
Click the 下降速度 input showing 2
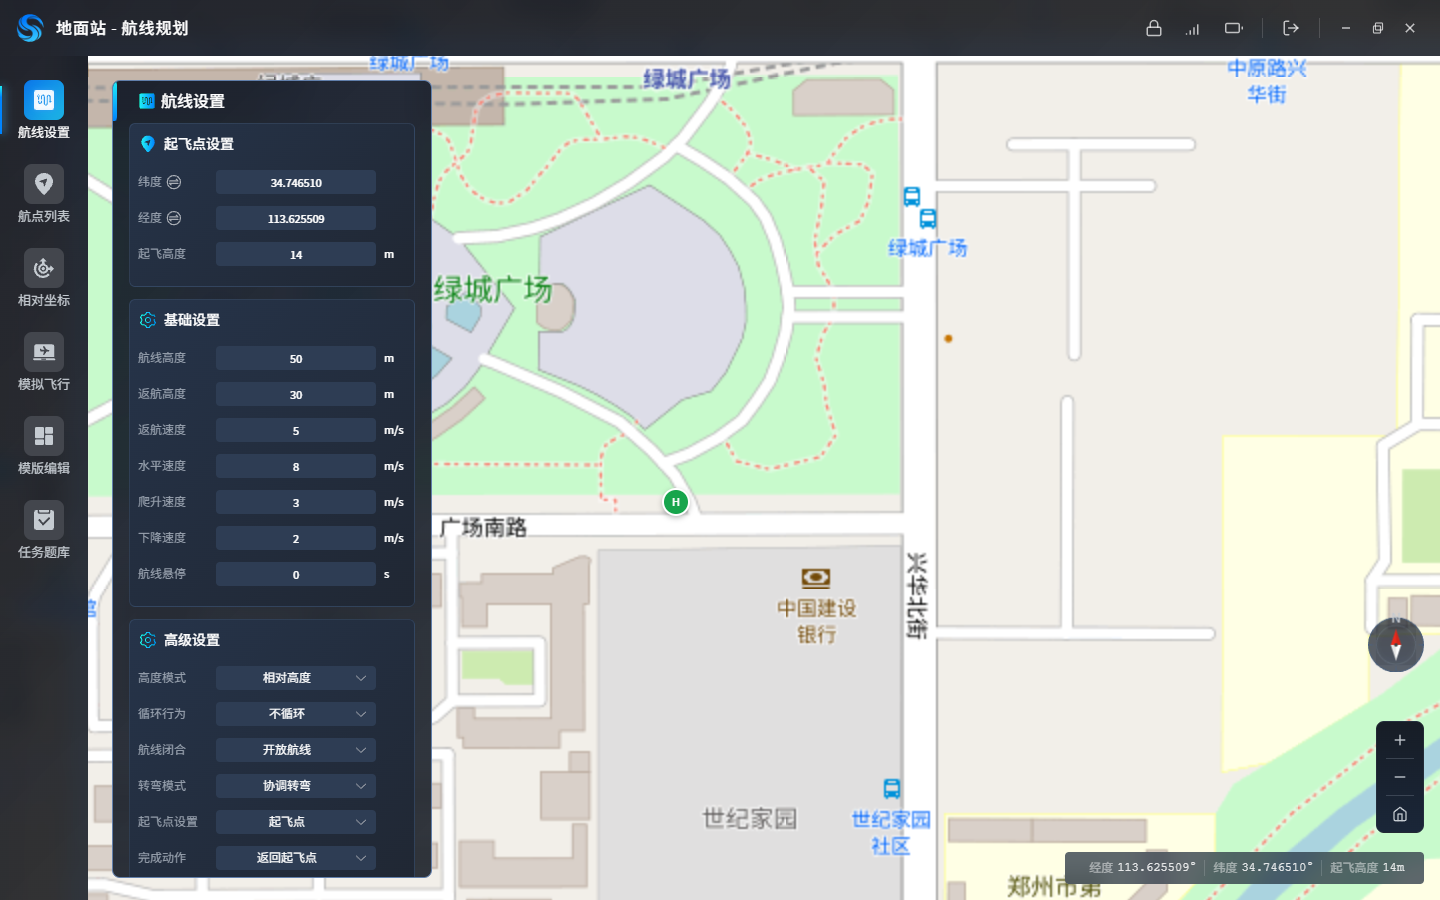coord(296,538)
